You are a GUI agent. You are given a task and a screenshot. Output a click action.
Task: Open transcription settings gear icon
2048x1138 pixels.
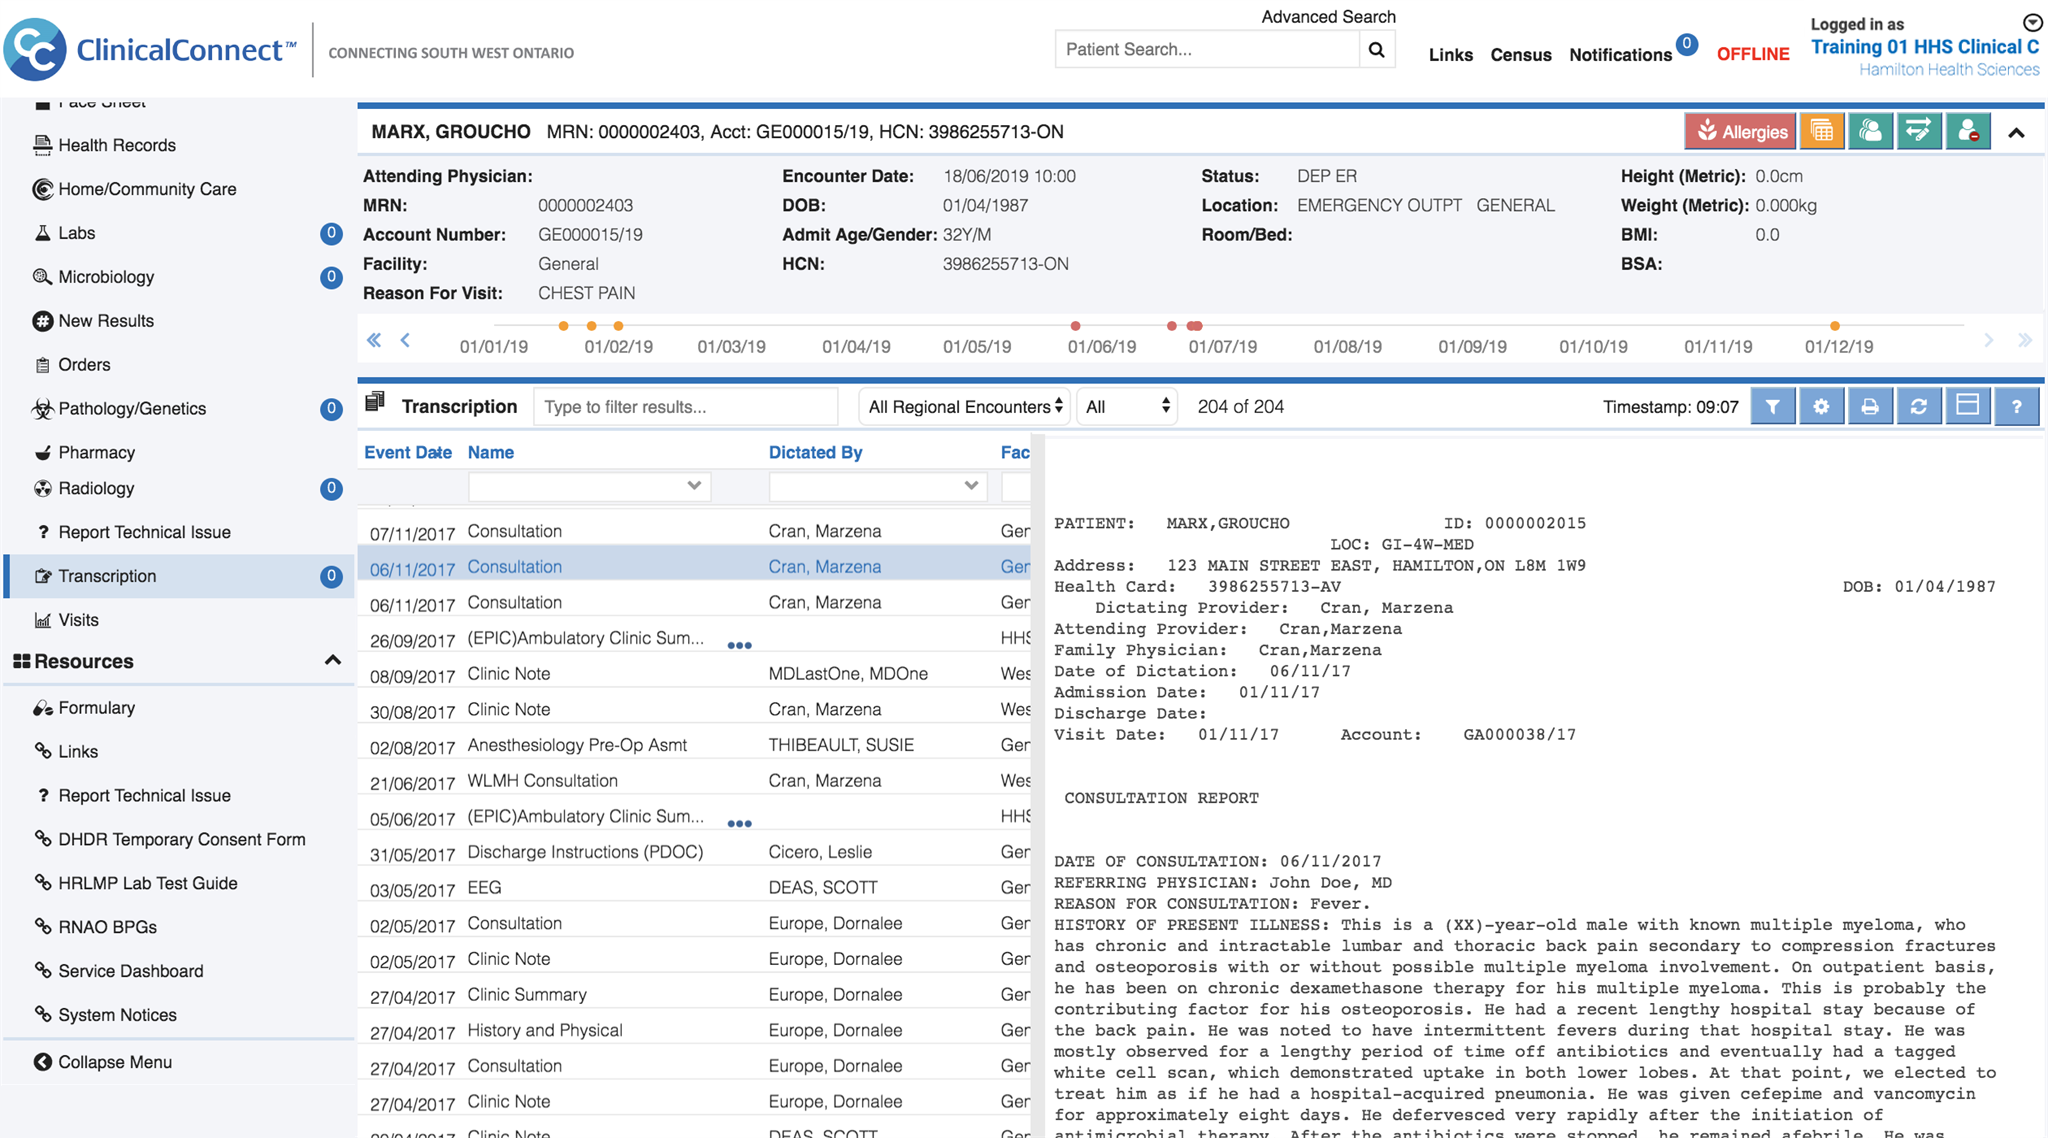(1821, 406)
